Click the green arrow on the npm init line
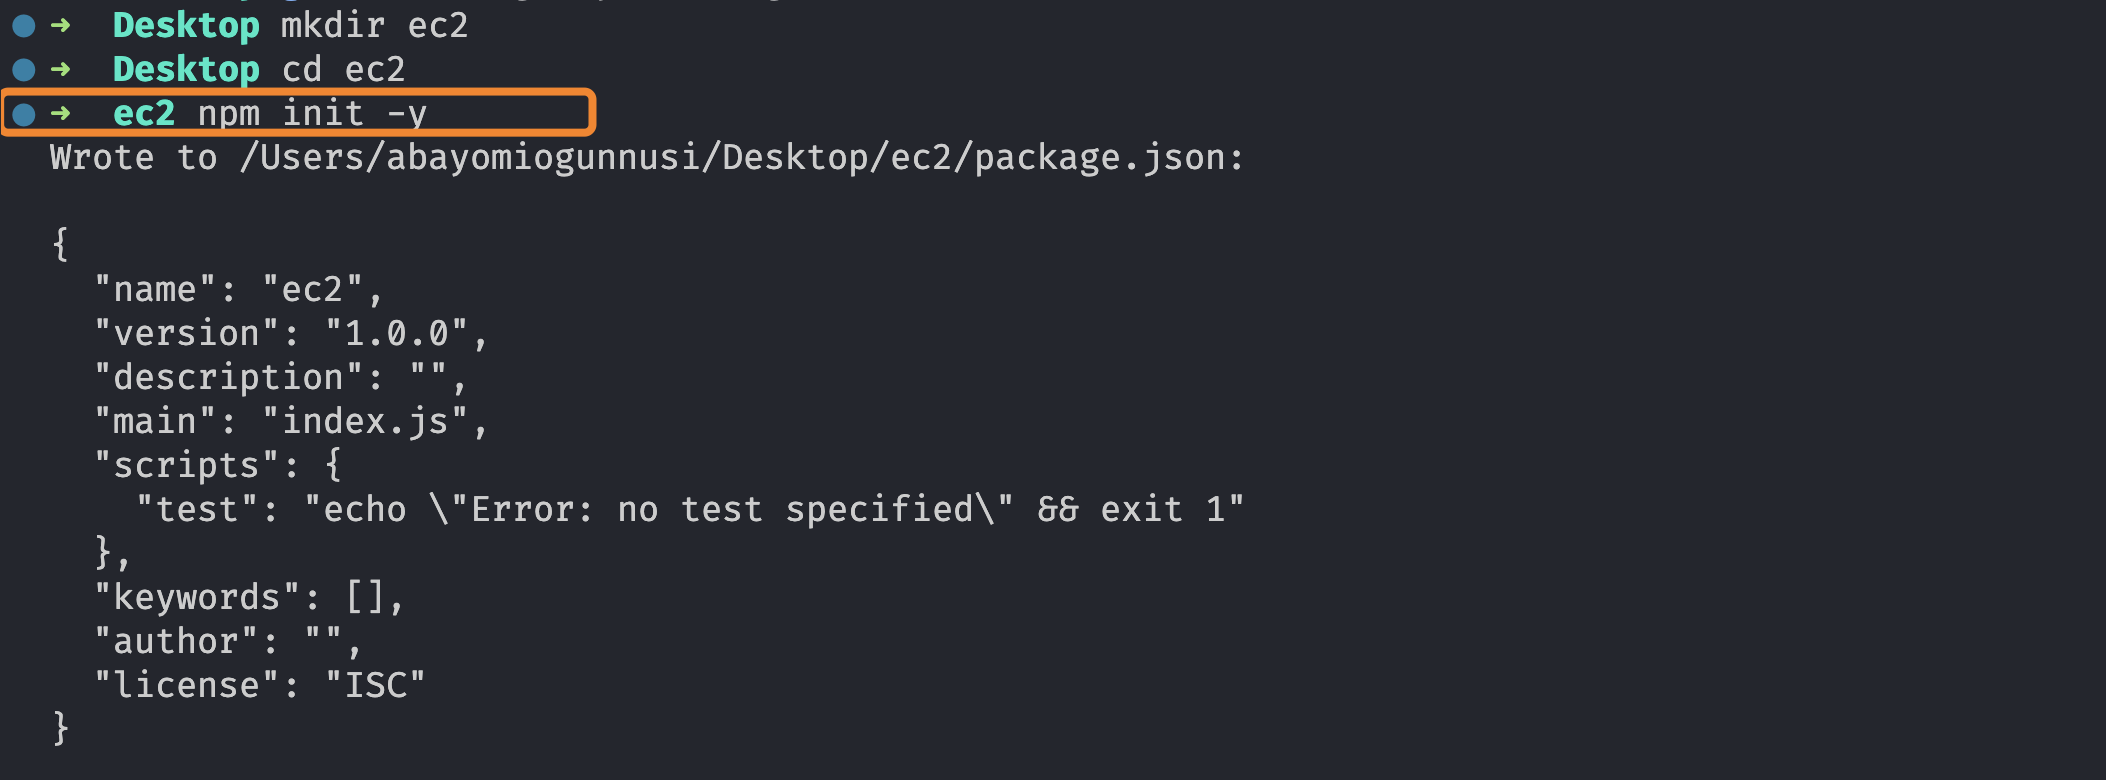 (x=61, y=114)
